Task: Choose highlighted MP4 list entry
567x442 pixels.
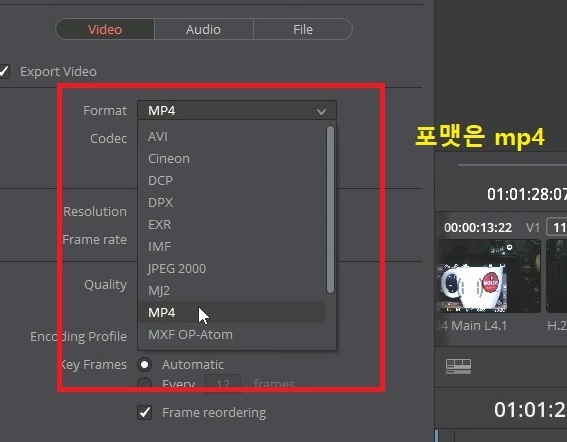Action: tap(231, 313)
